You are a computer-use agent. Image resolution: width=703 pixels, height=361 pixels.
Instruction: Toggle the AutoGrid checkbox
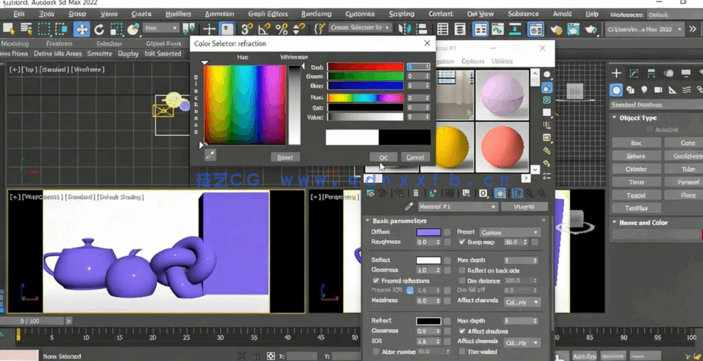coord(649,130)
